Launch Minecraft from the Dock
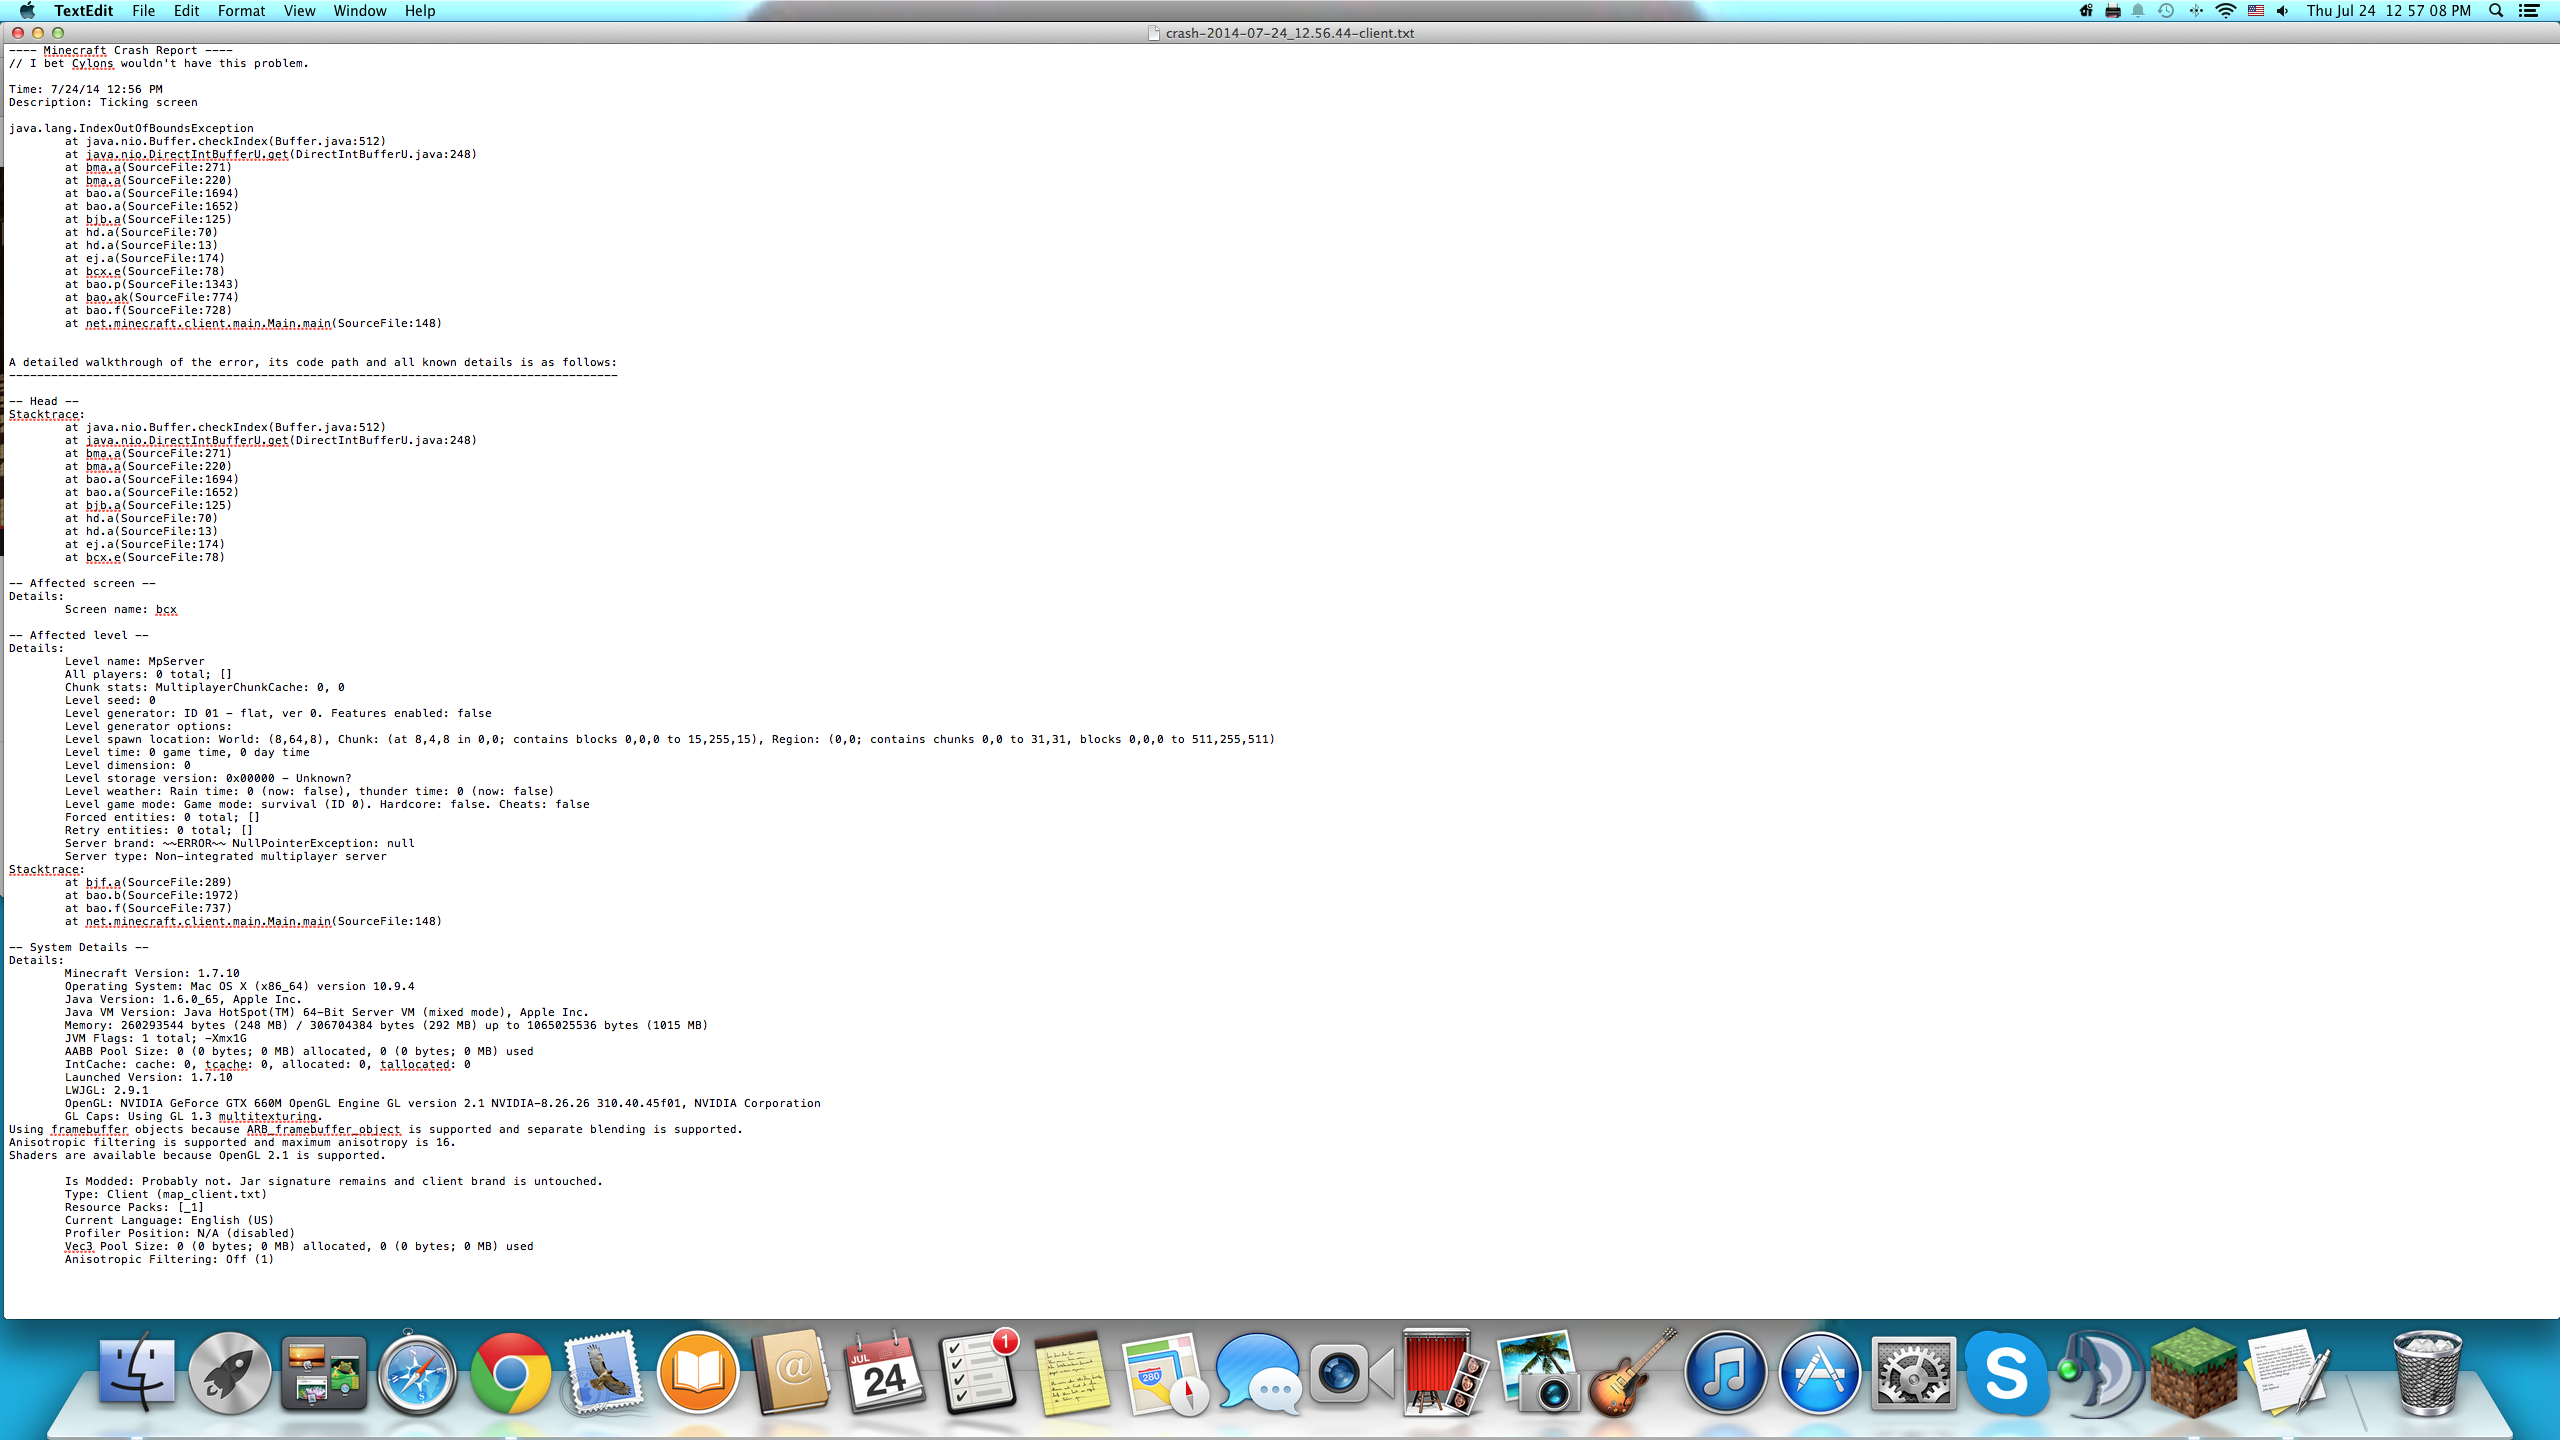Image resolution: width=2560 pixels, height=1440 pixels. point(2193,1374)
